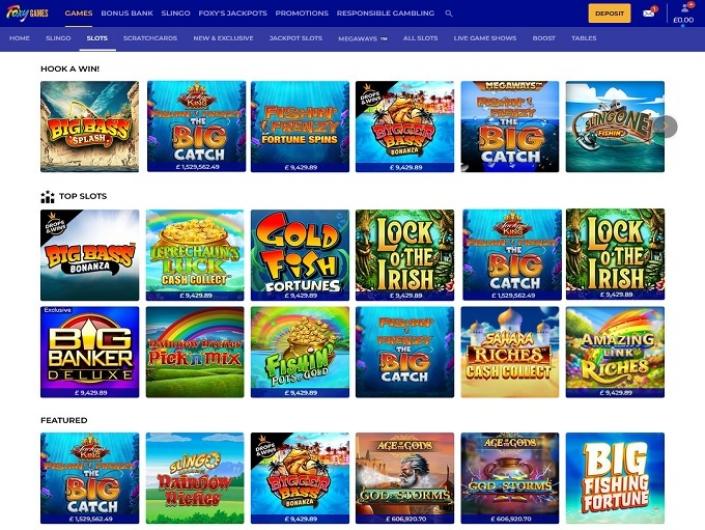Open the search magnifier icon
This screenshot has height=530, width=705.
pyautogui.click(x=449, y=13)
